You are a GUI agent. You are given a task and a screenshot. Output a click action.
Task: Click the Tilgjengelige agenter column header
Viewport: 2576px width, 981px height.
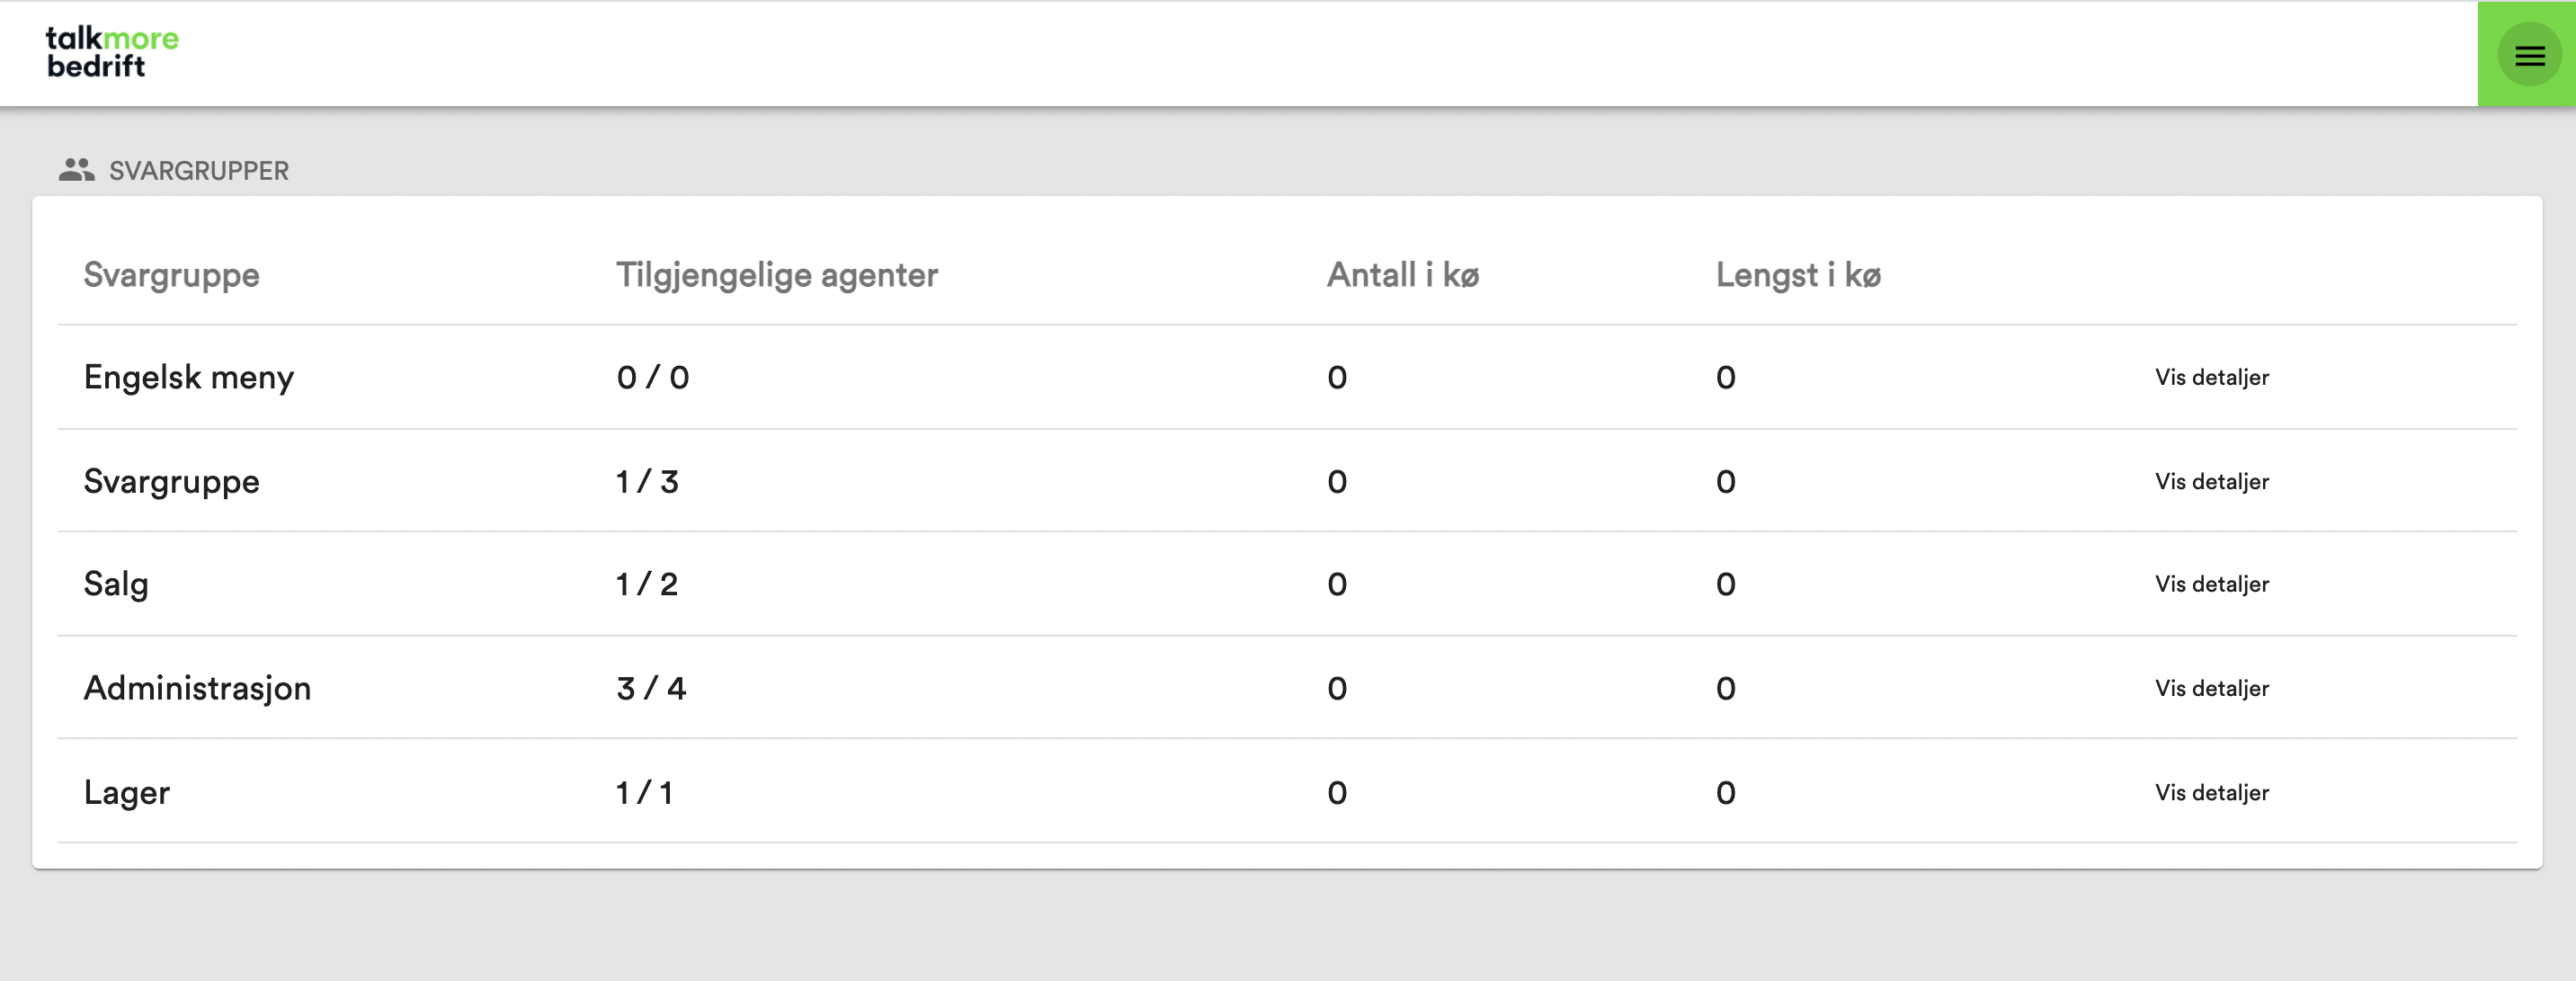(776, 275)
